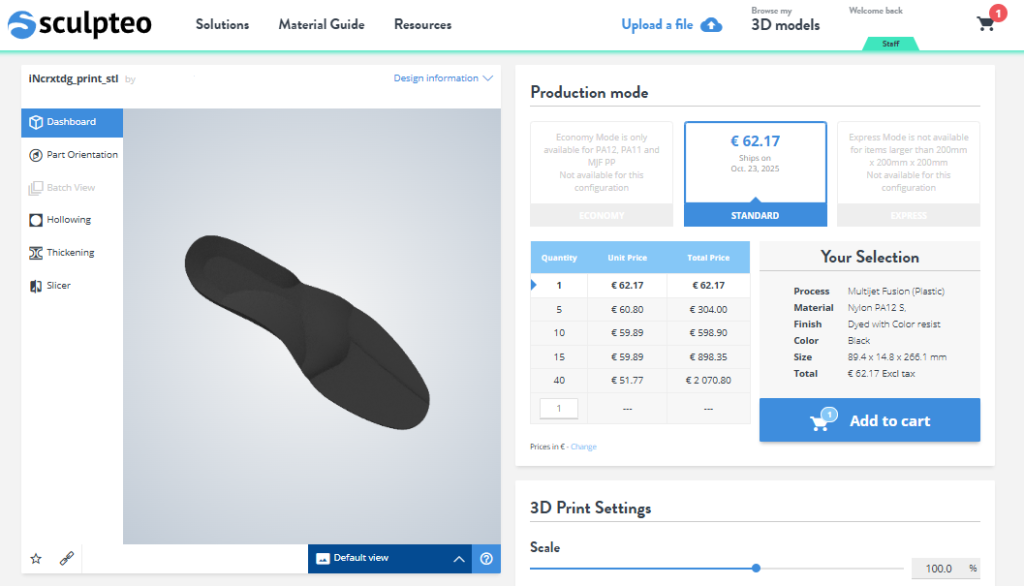
Task: Click the € 51.77 unit price cell
Action: tap(627, 380)
